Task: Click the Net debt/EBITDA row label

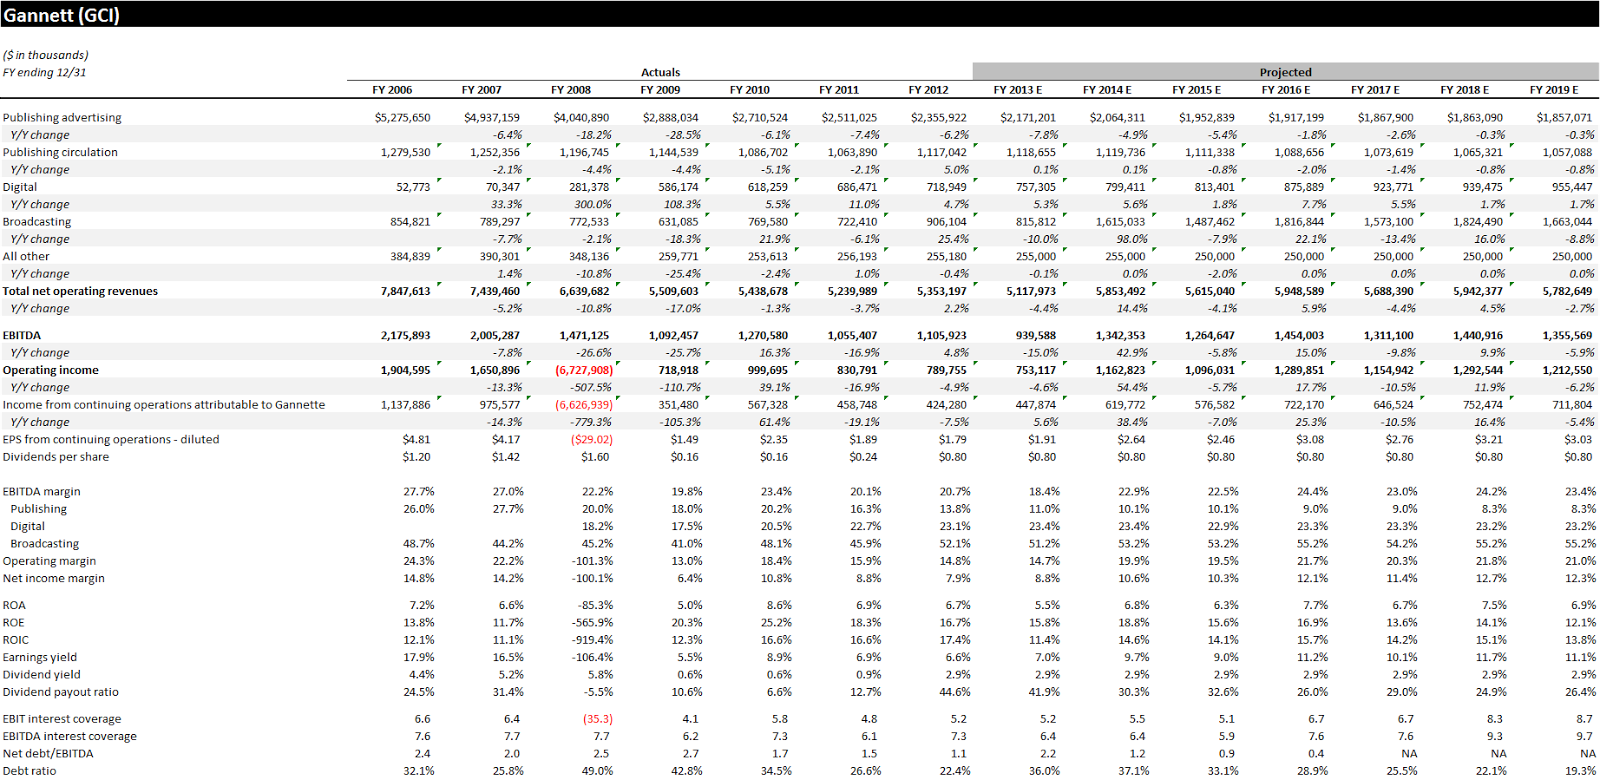Action: tap(48, 753)
